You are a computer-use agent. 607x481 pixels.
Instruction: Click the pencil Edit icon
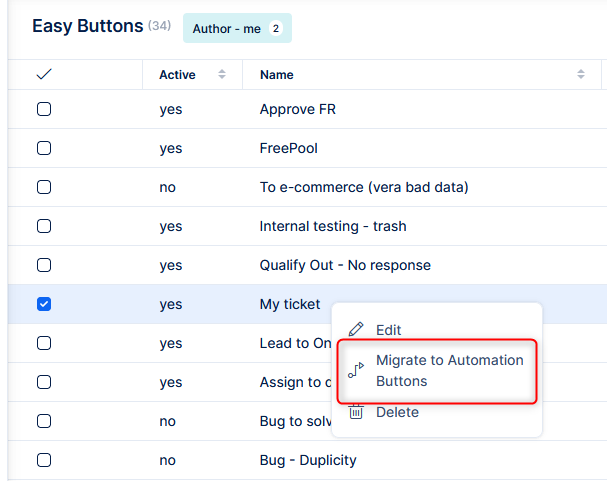356,330
